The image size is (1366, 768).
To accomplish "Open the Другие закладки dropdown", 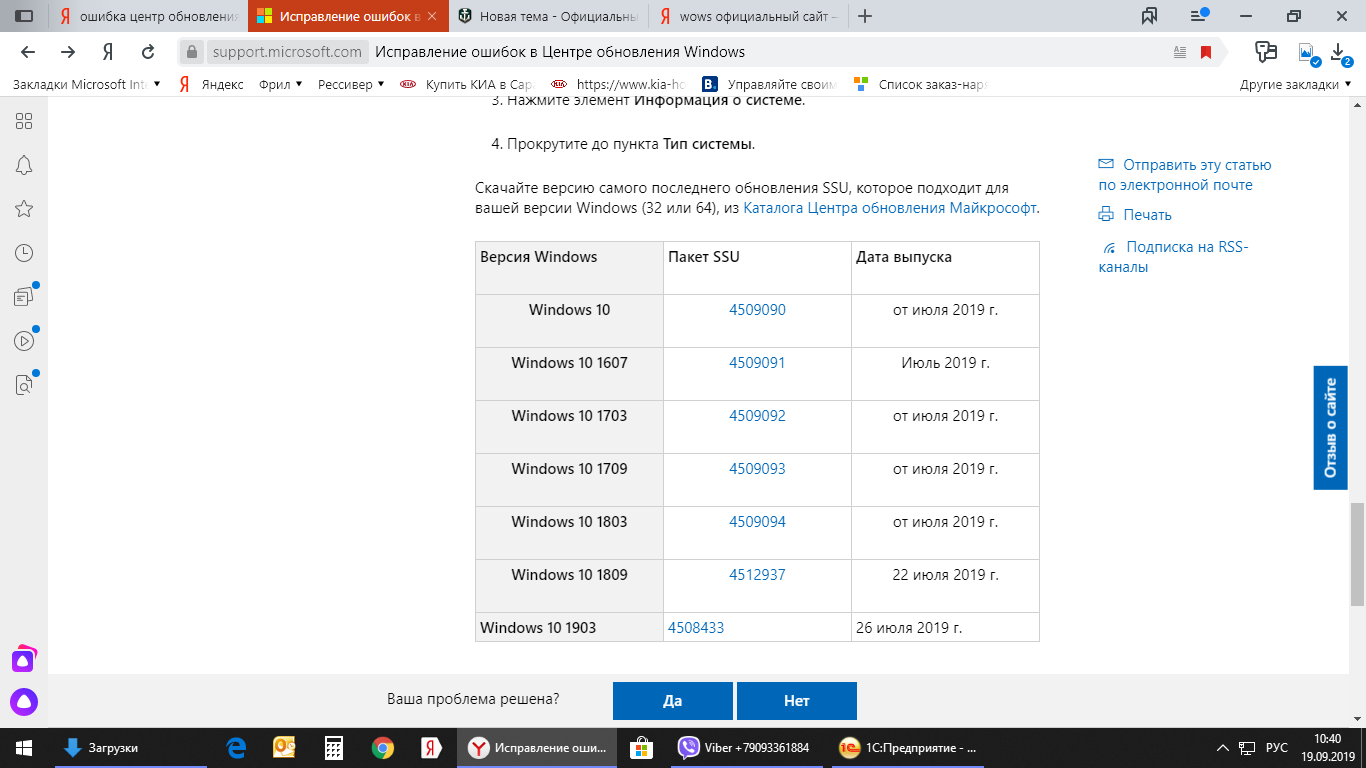I will (1296, 85).
